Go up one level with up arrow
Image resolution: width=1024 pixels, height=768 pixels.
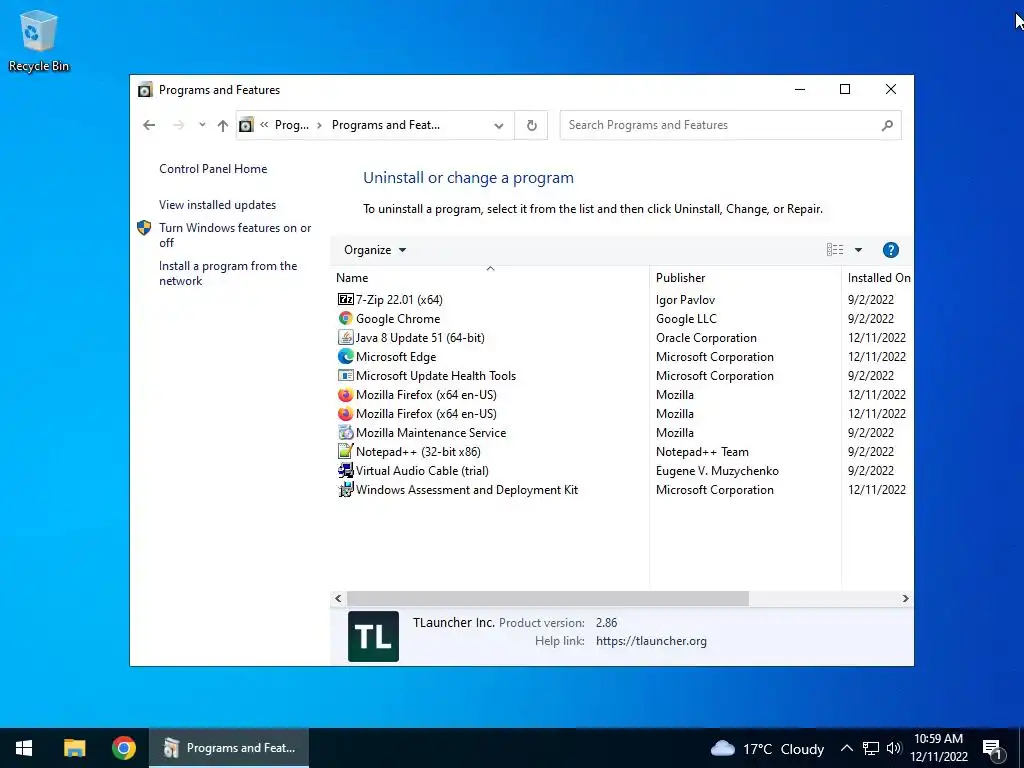(223, 125)
